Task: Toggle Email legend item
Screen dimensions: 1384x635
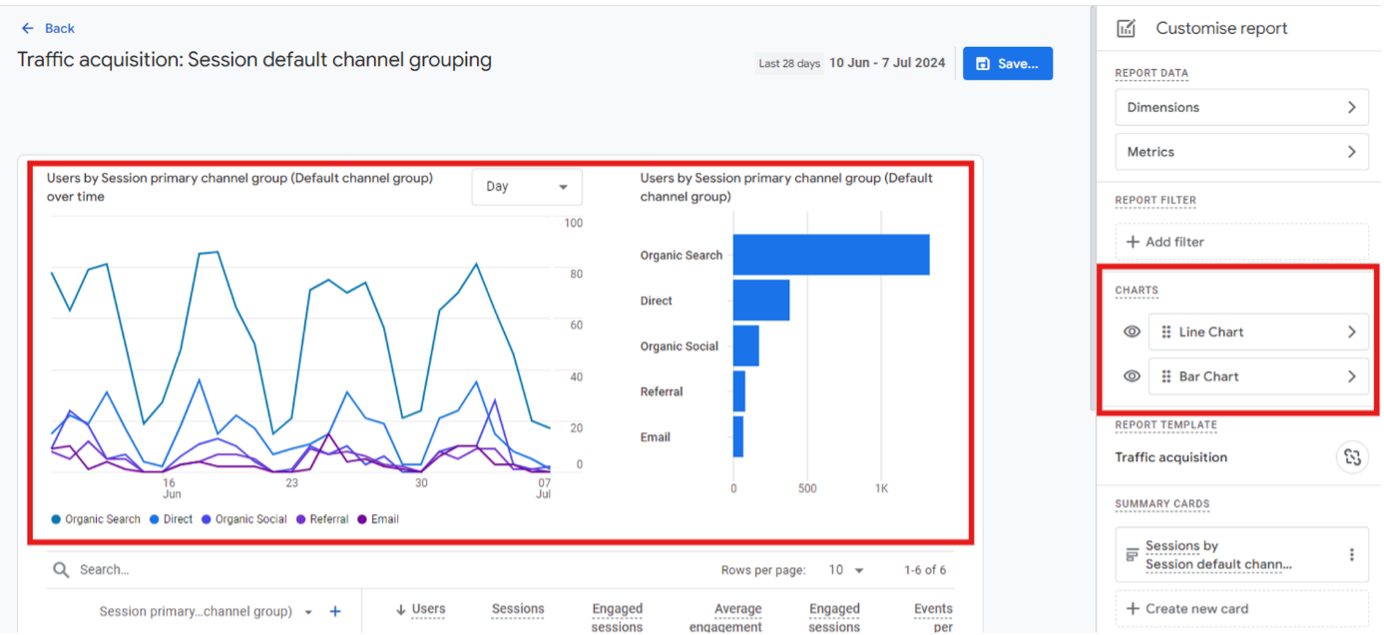Action: tap(378, 519)
